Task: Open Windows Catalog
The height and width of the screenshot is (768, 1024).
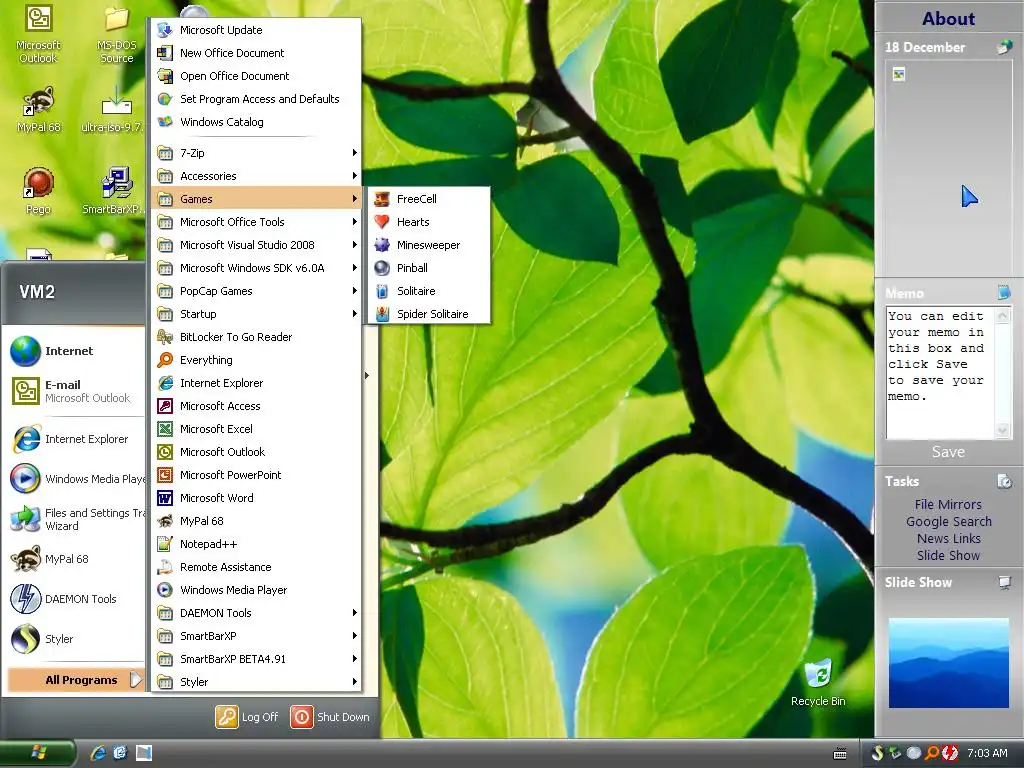Action: click(257, 122)
